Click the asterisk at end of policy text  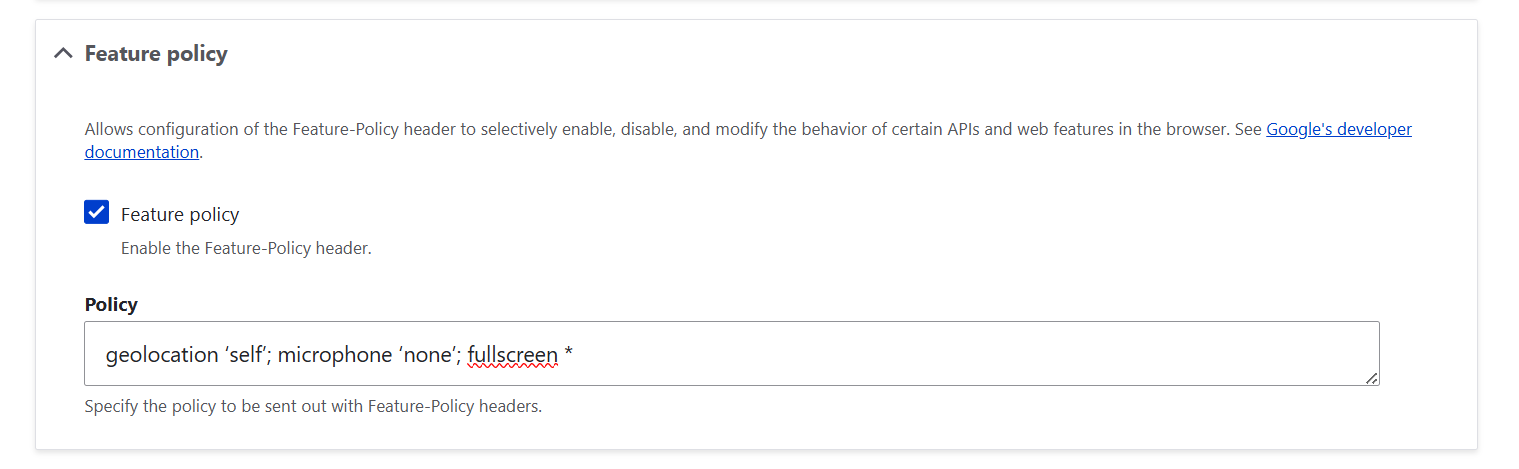[568, 355]
